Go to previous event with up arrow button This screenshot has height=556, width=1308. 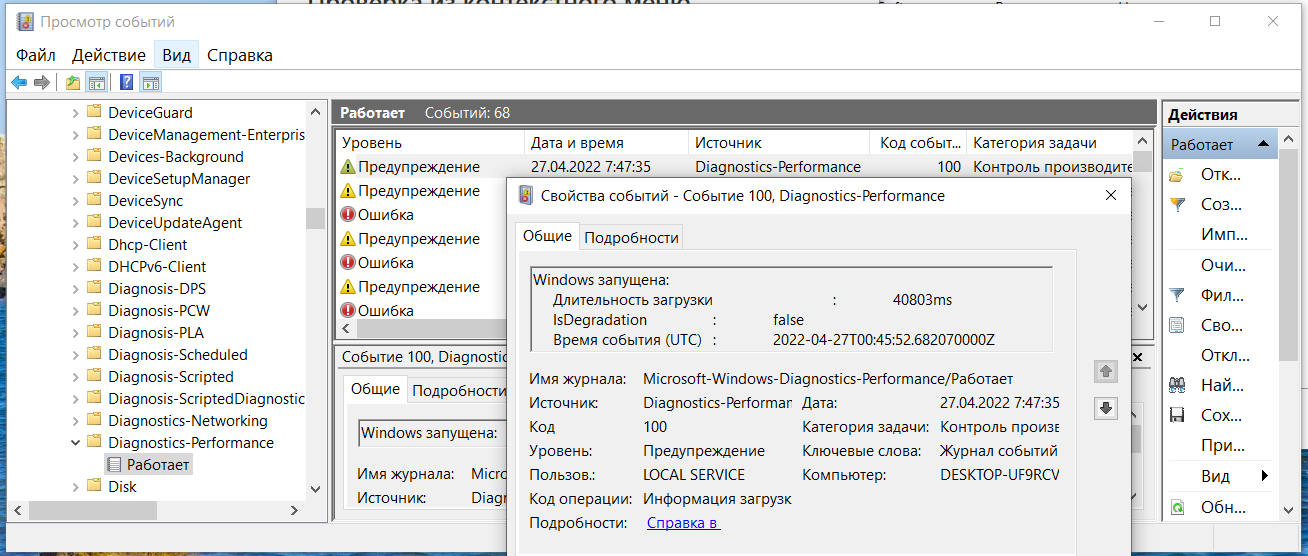pos(1105,371)
